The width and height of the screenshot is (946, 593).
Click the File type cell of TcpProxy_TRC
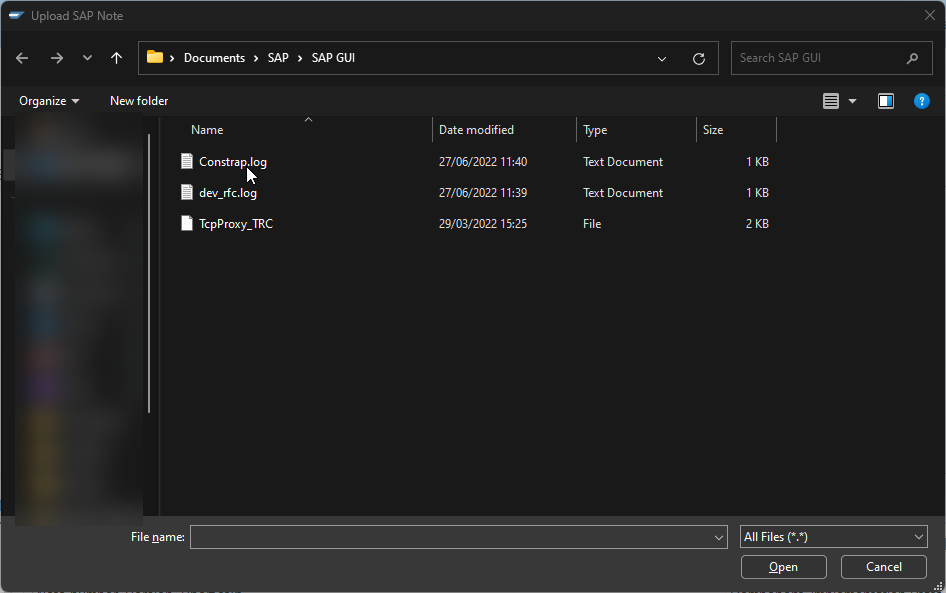[592, 224]
